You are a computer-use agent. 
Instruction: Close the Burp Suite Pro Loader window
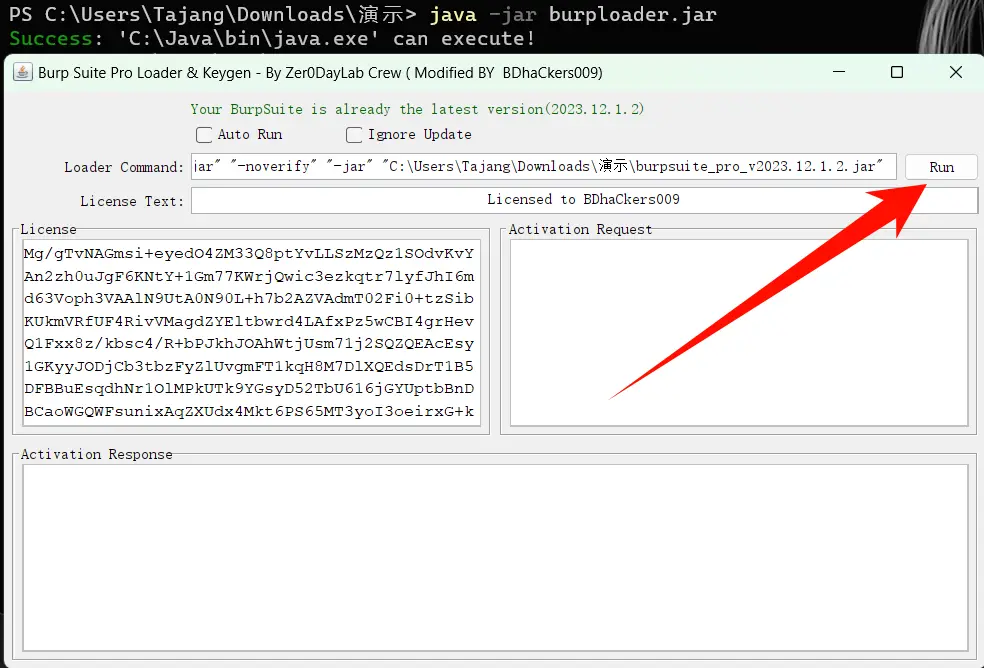[955, 72]
